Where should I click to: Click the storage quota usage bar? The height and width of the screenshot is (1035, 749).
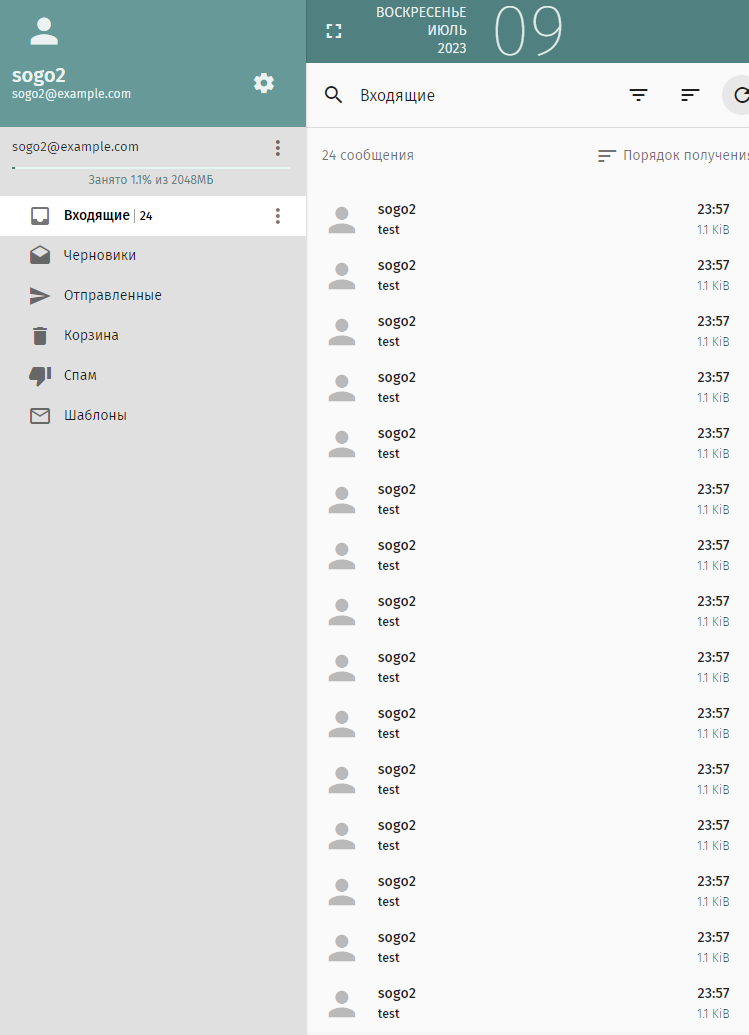pyautogui.click(x=150, y=168)
